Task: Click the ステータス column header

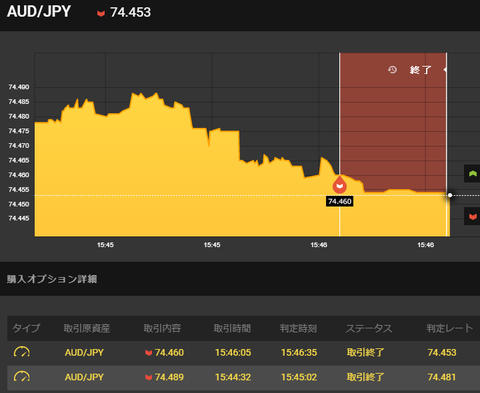Action: click(x=369, y=328)
